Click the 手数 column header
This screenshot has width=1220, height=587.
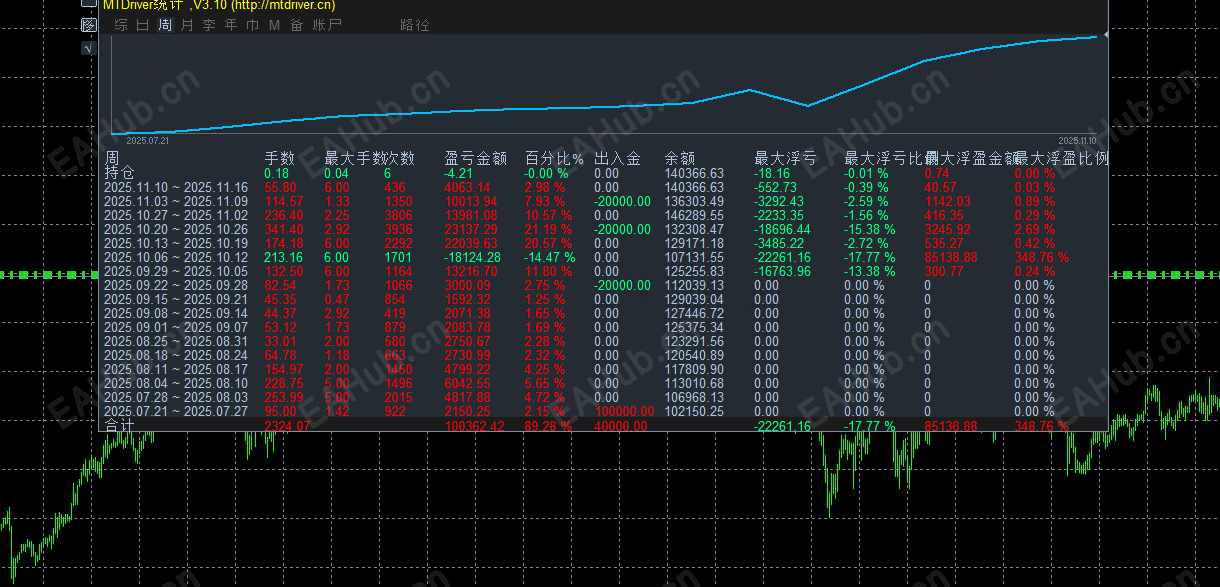coord(279,158)
